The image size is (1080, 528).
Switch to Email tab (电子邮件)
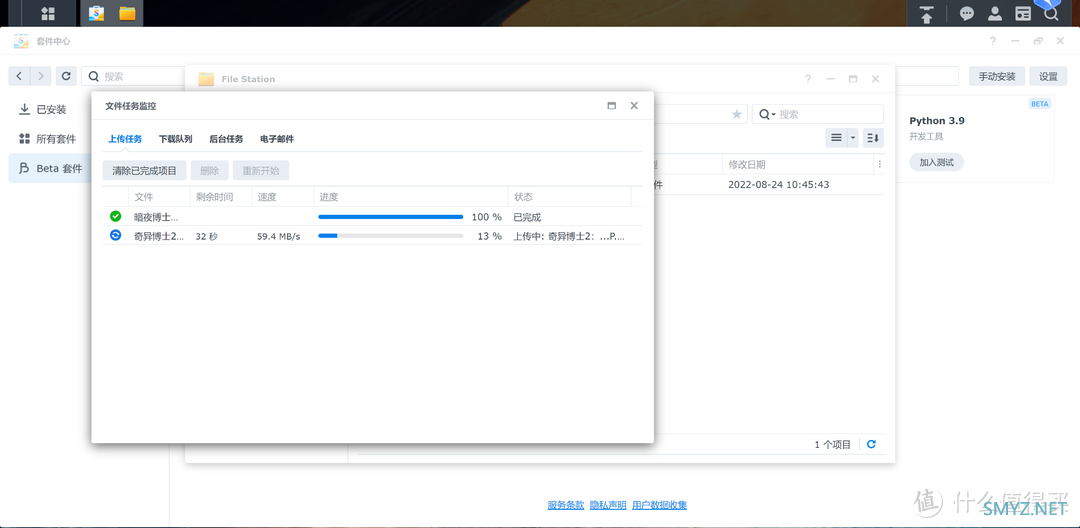[277, 139]
